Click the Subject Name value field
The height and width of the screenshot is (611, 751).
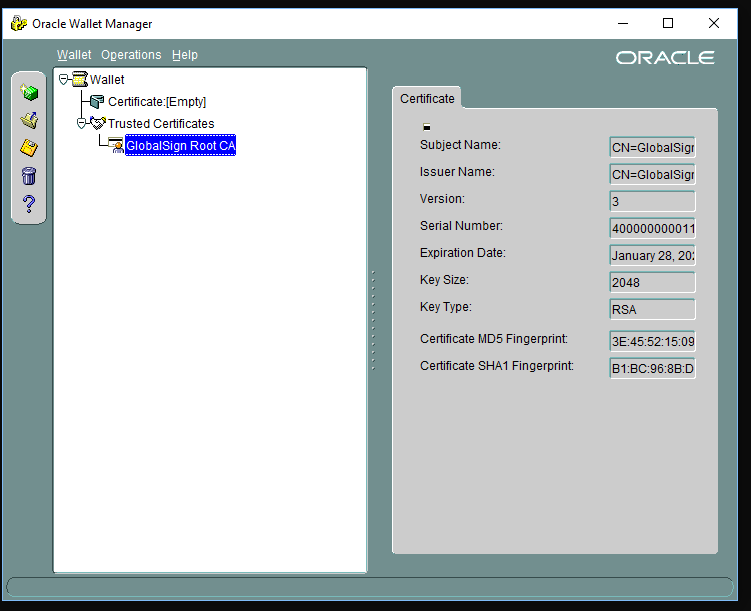[652, 147]
